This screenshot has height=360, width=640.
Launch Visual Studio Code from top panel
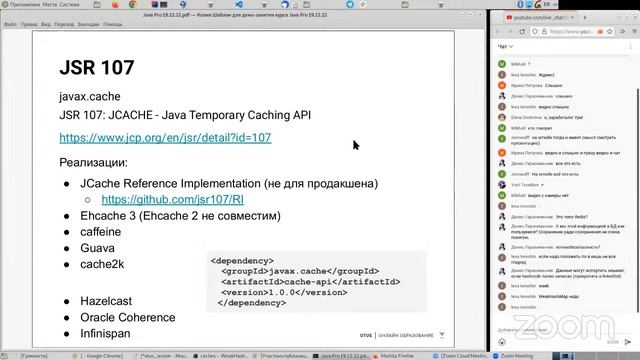click(x=239, y=4)
